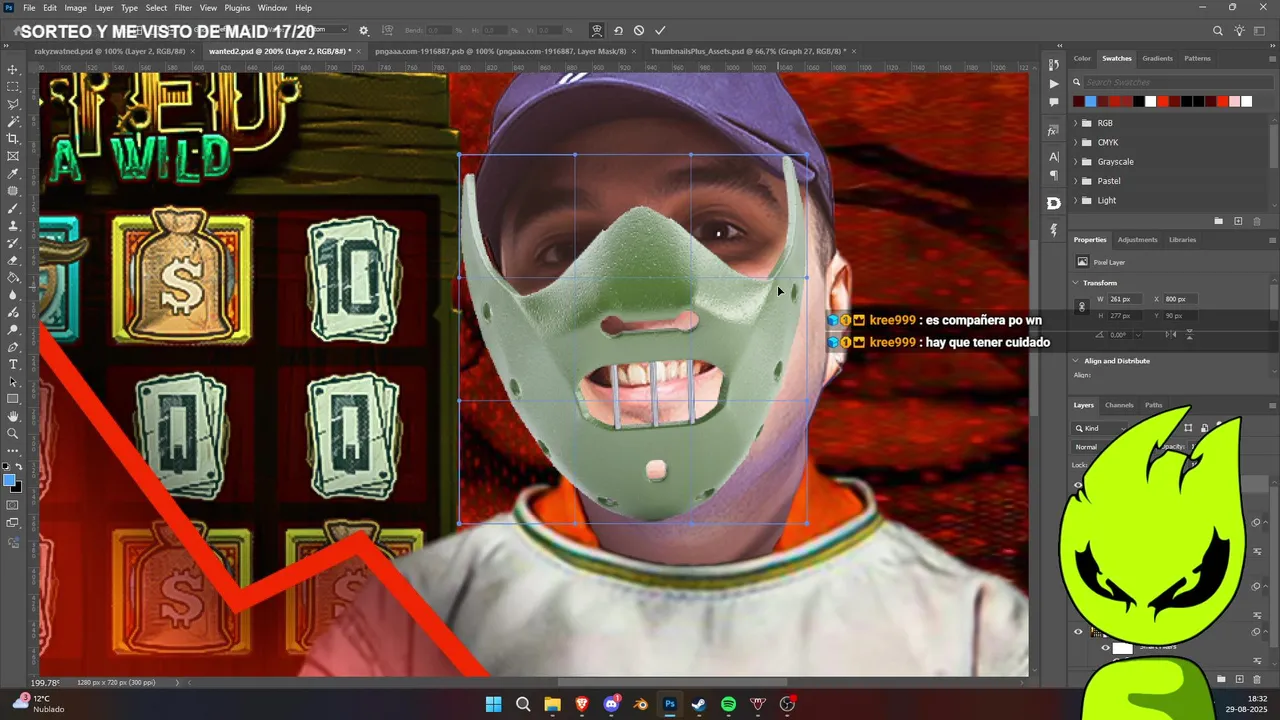The image size is (1280, 720).
Task: Select the Frame tool
Action: coord(13,156)
